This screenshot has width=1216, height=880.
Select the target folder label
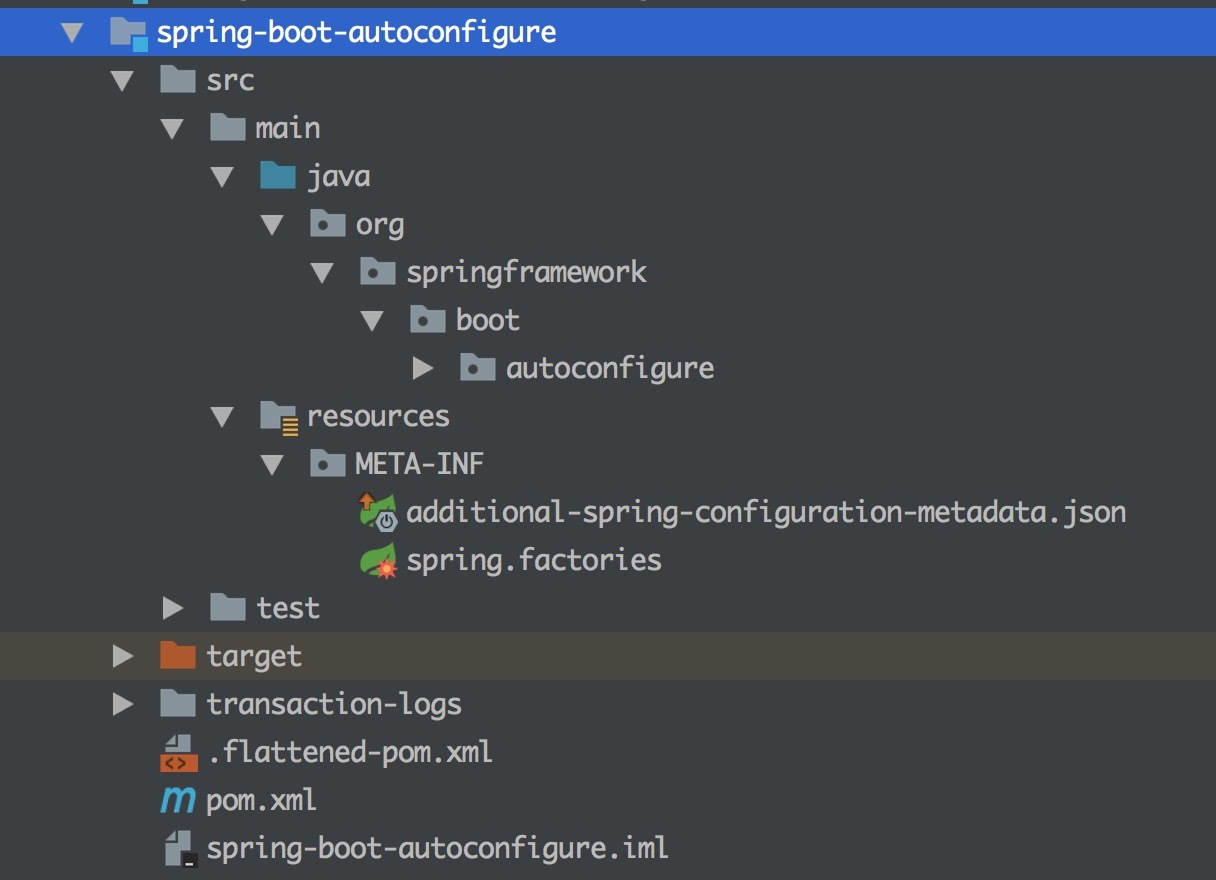[x=254, y=657]
